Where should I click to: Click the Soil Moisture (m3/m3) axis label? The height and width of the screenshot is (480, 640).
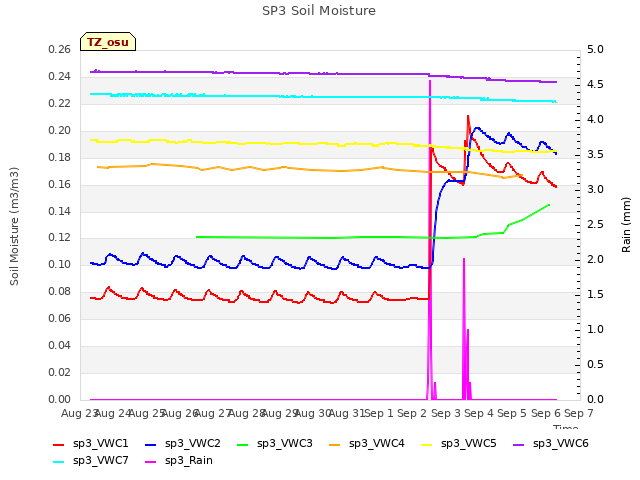(x=14, y=226)
